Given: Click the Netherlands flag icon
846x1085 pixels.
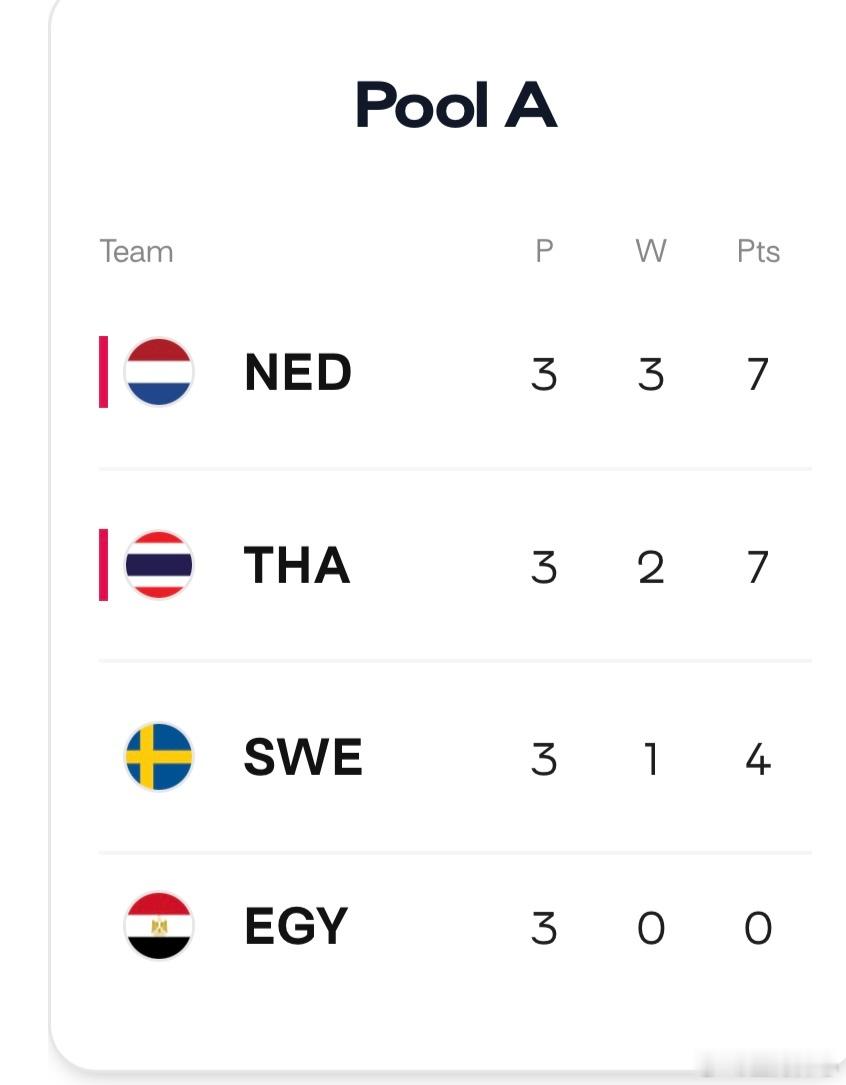Looking at the screenshot, I should pos(158,372).
